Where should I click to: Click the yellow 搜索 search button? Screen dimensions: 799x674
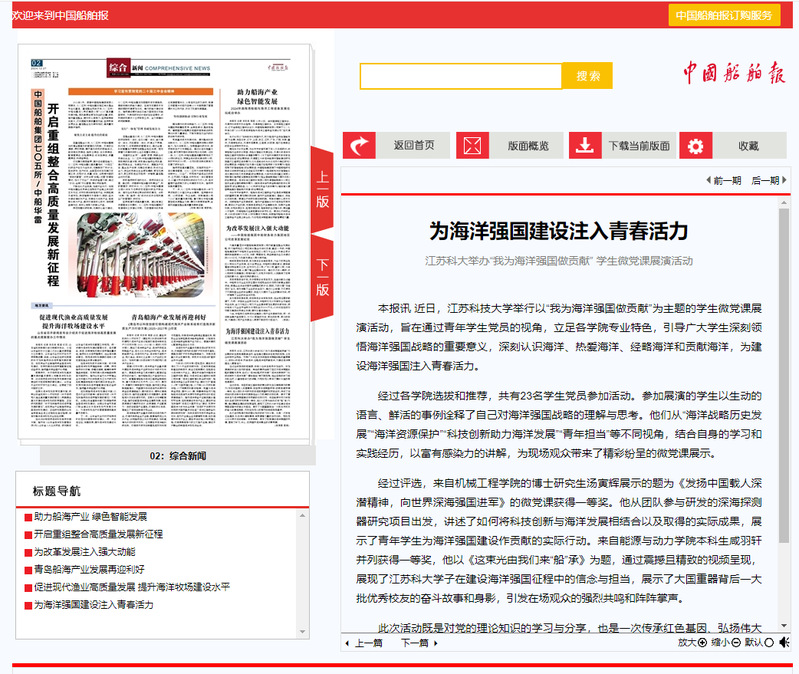[587, 76]
